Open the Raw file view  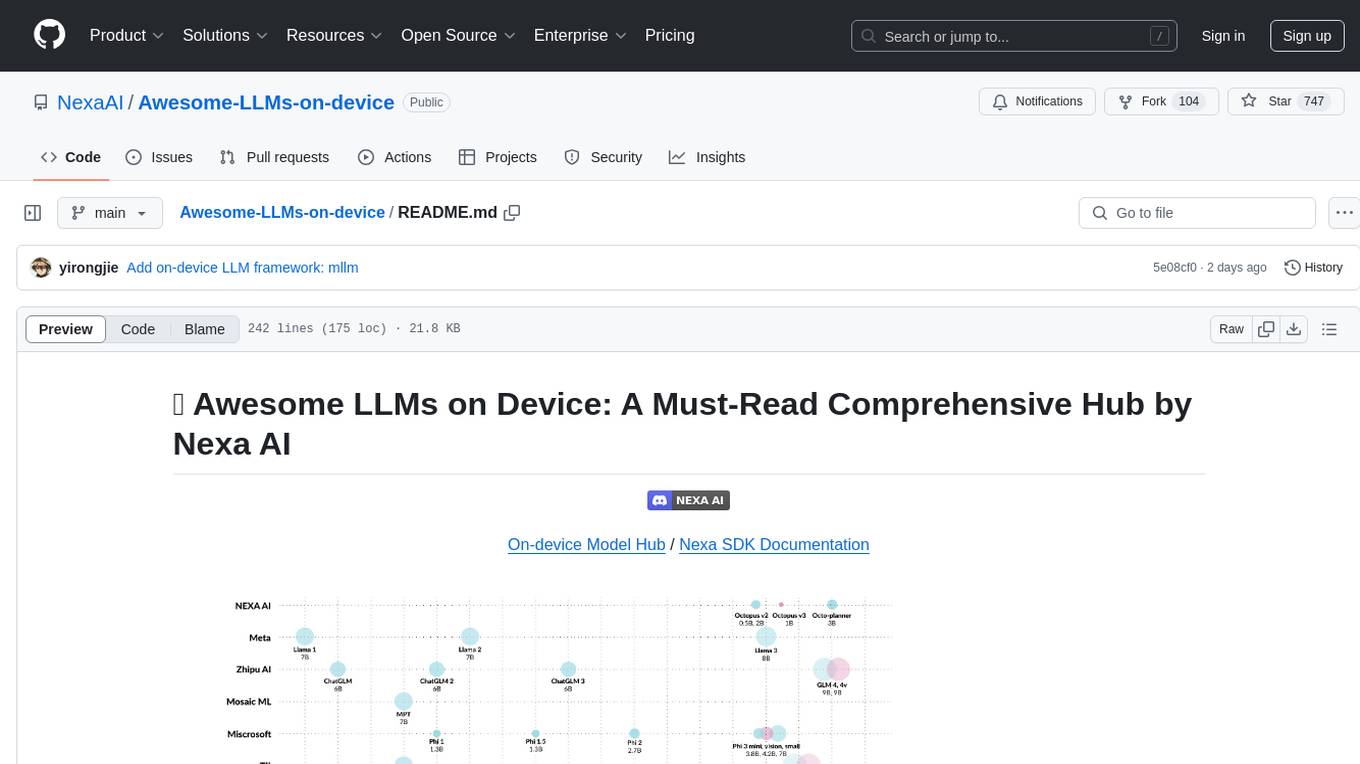click(1231, 329)
